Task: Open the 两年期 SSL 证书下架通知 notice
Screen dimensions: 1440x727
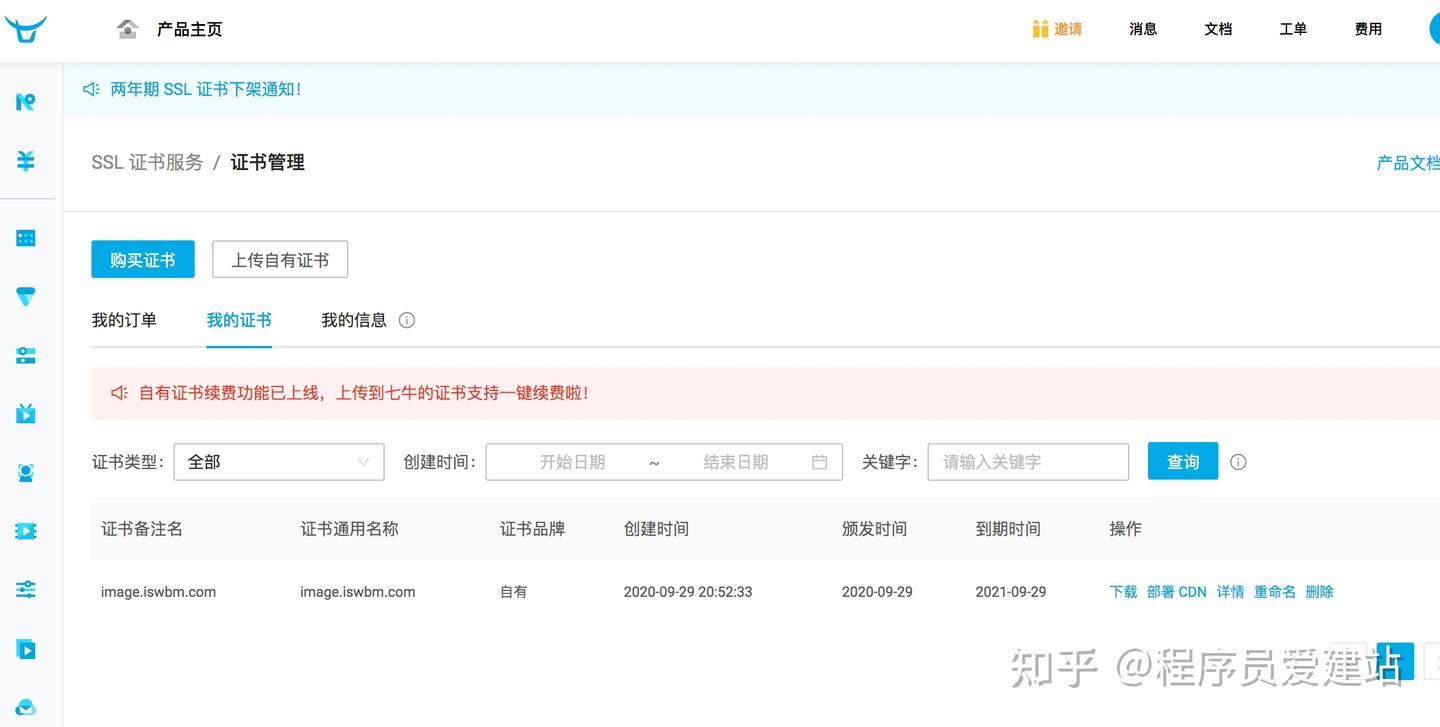Action: [x=206, y=89]
